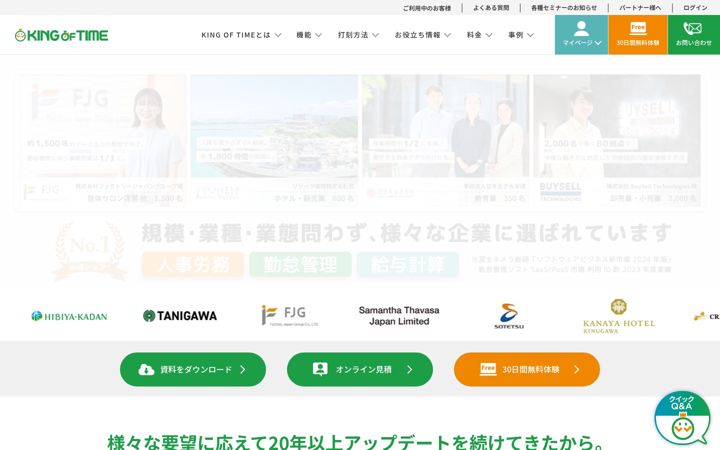Click the Samantha Thavasa Japan Limited logo
720x450 pixels.
(x=399, y=315)
